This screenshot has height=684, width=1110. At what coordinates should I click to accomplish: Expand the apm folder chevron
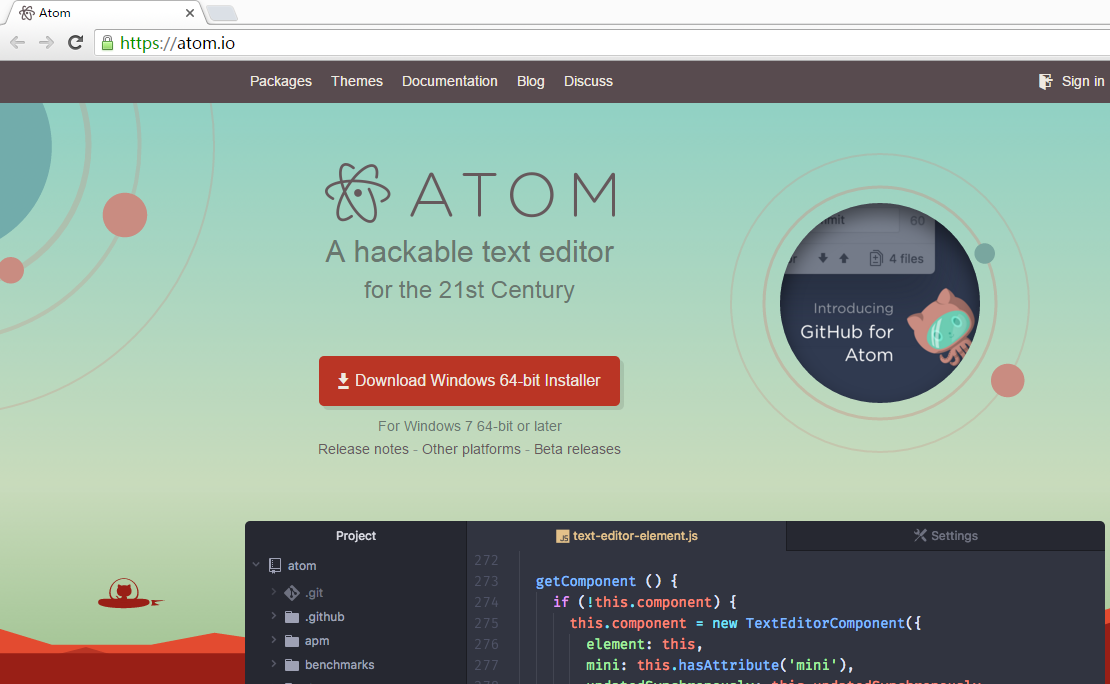pyautogui.click(x=274, y=640)
